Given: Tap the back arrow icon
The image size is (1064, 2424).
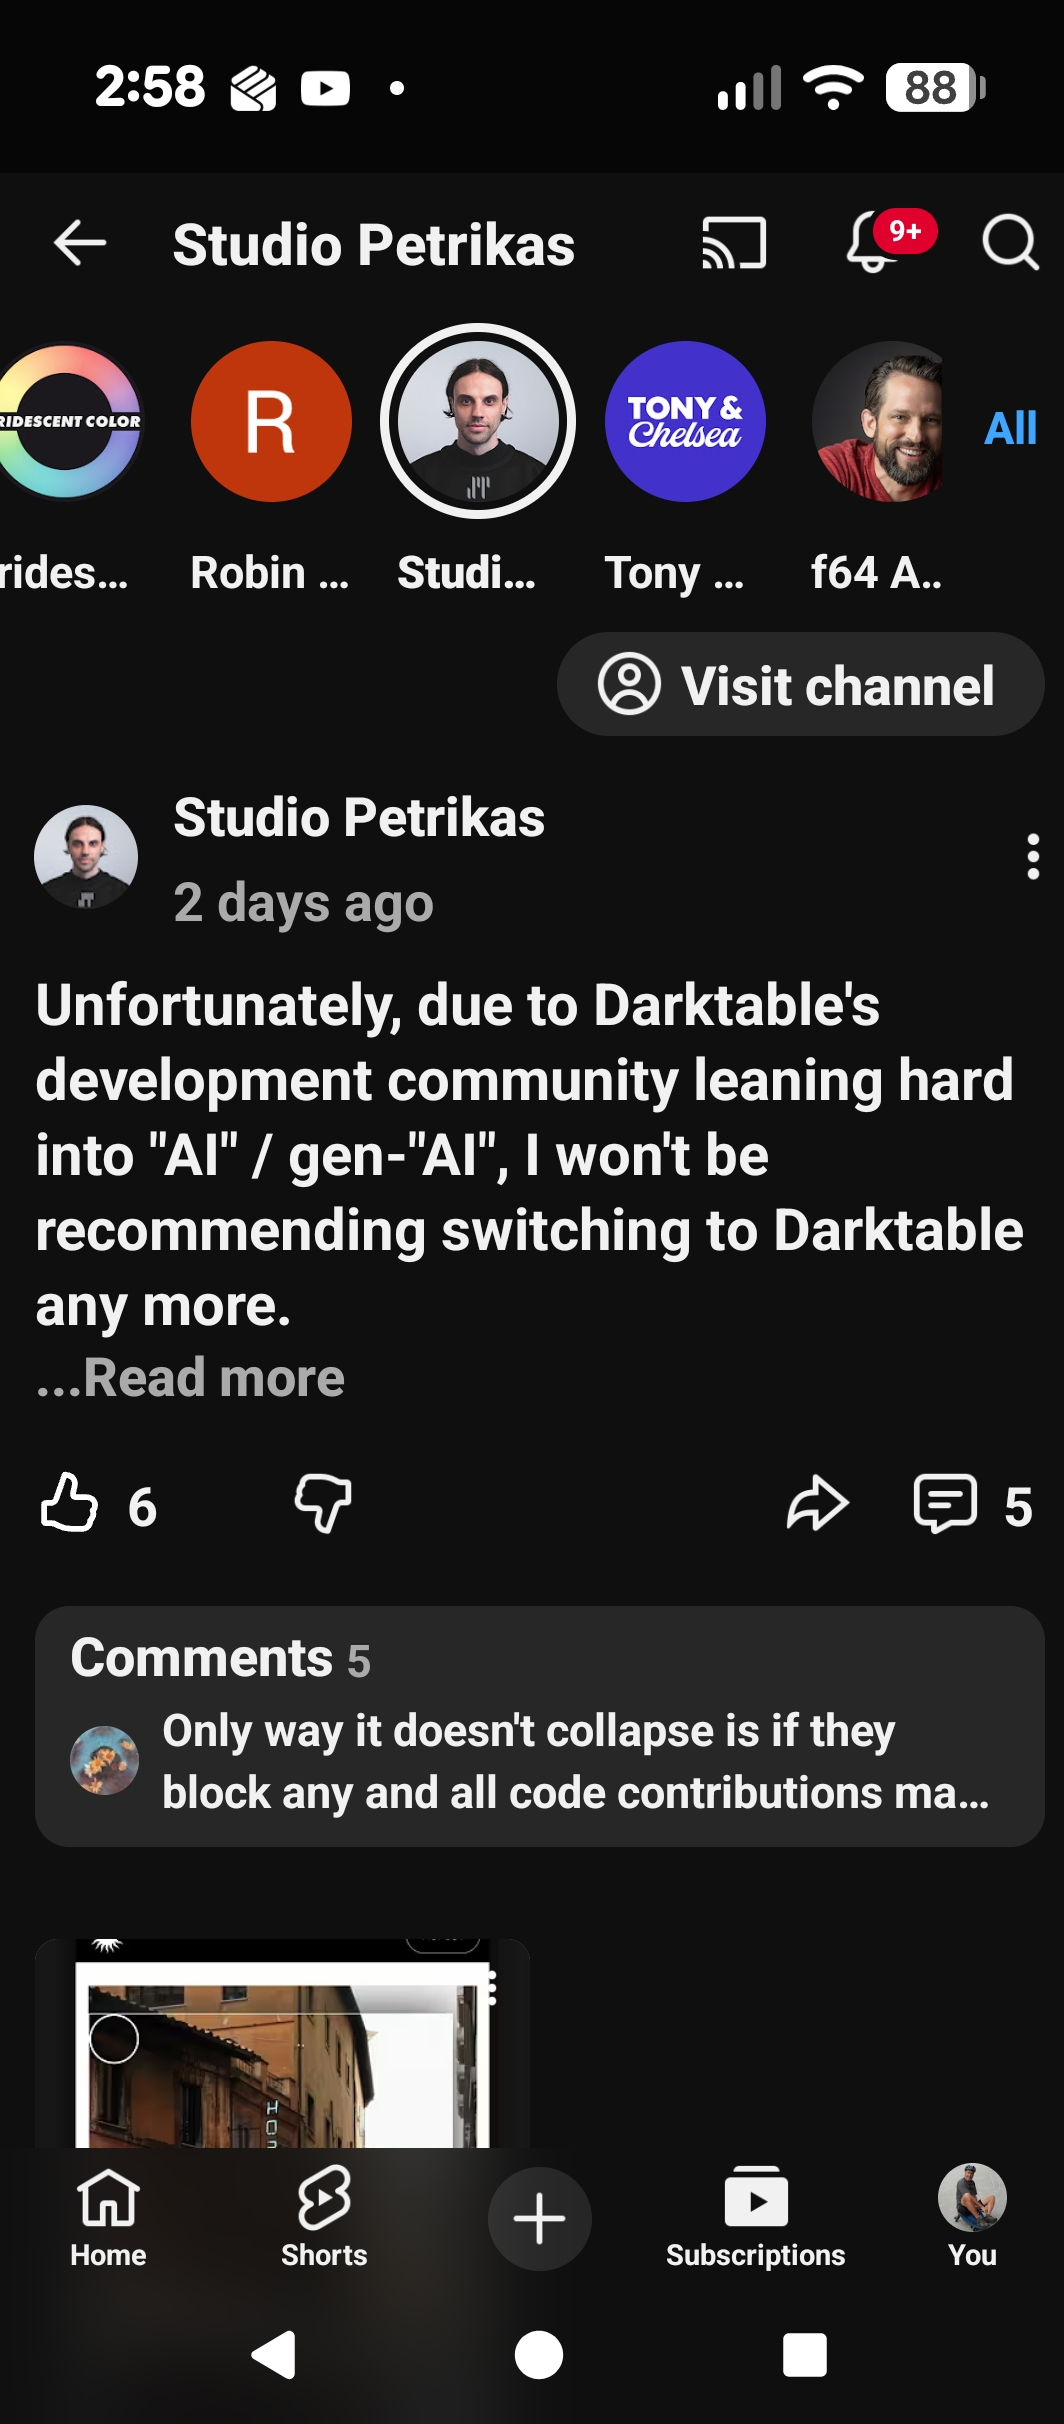Looking at the screenshot, I should 80,243.
